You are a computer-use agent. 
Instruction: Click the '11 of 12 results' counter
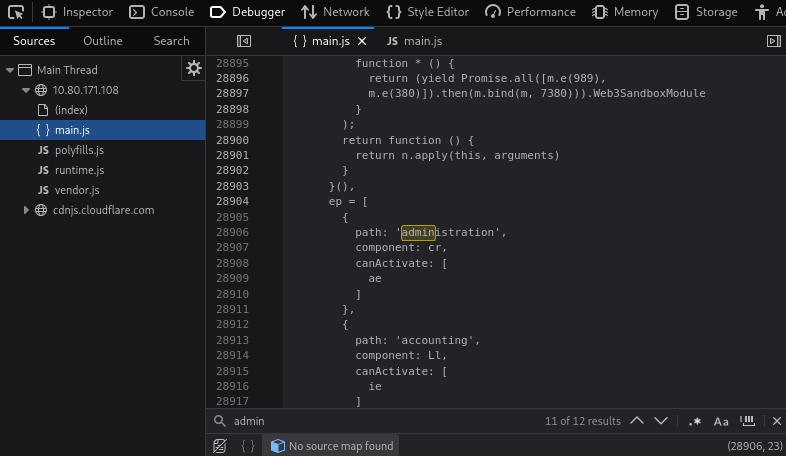[582, 421]
